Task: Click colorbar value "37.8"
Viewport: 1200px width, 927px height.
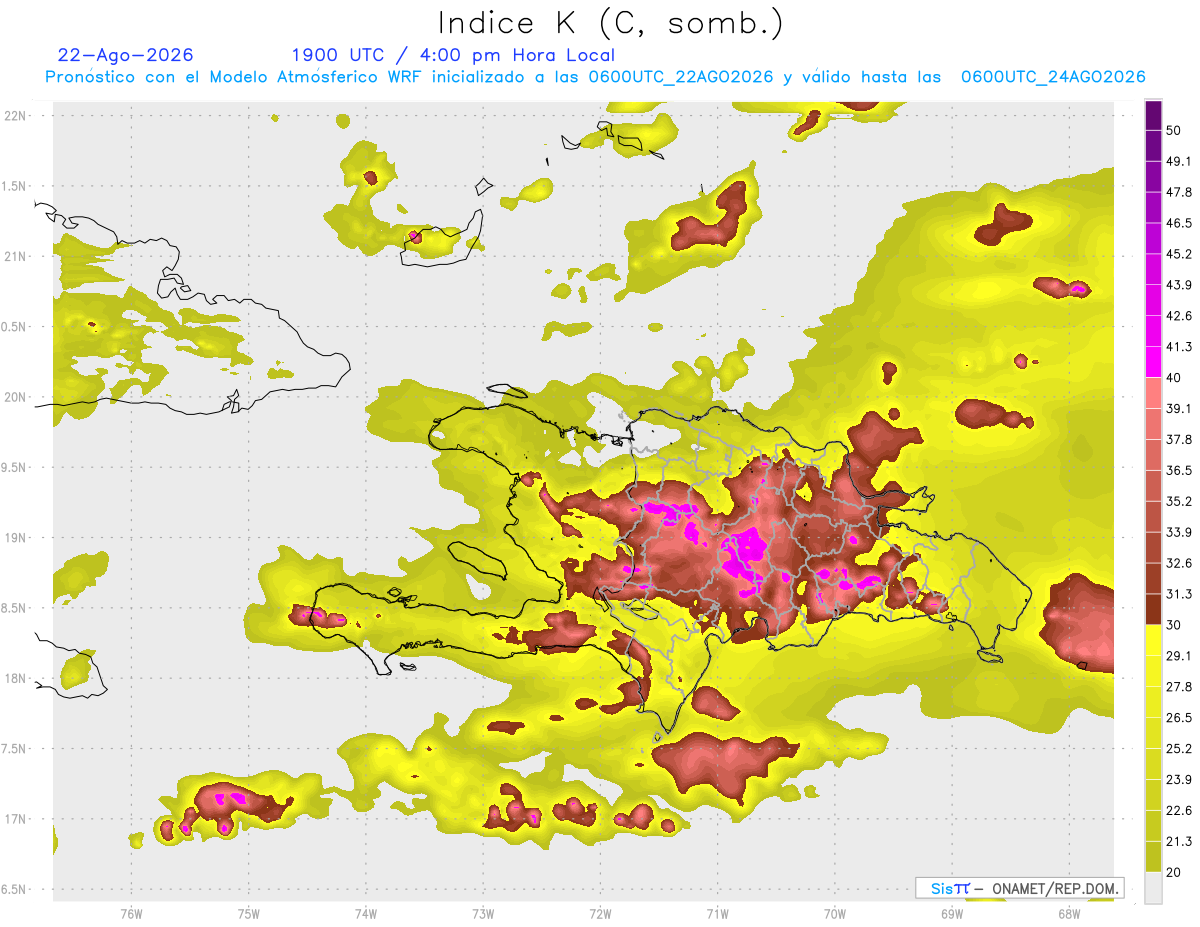Action: [1179, 439]
